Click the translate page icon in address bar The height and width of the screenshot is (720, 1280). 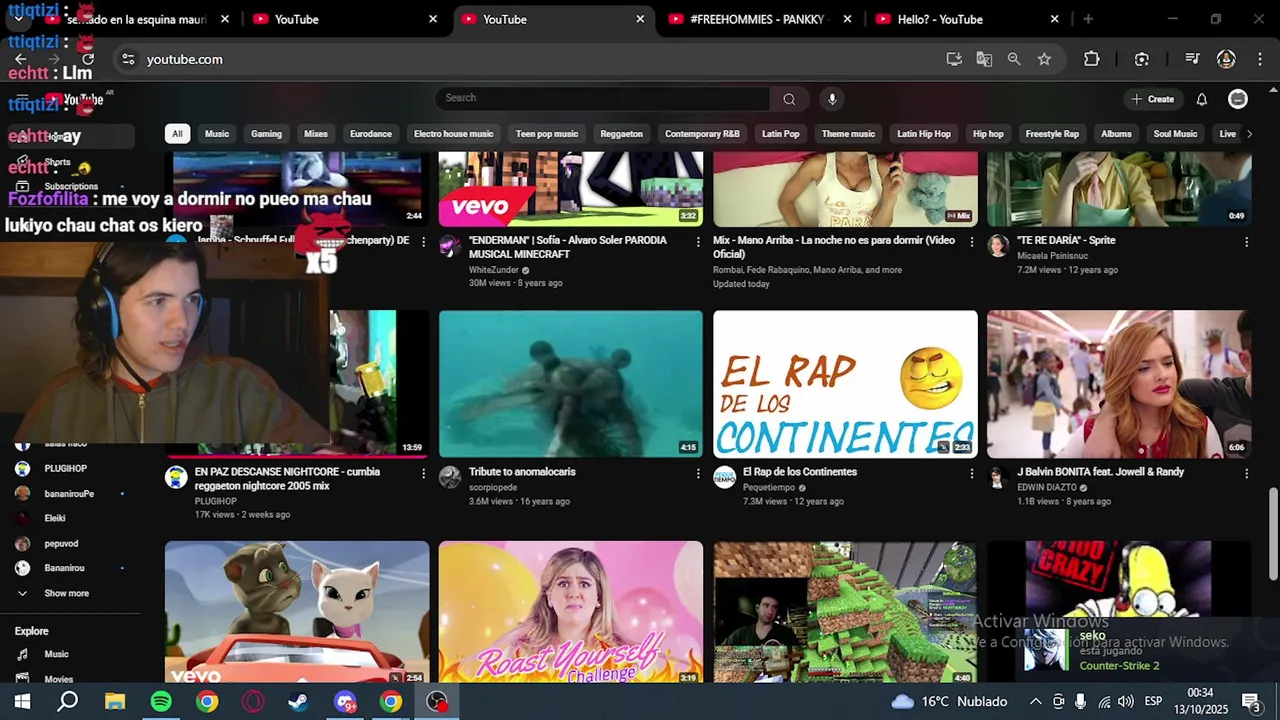click(x=984, y=59)
